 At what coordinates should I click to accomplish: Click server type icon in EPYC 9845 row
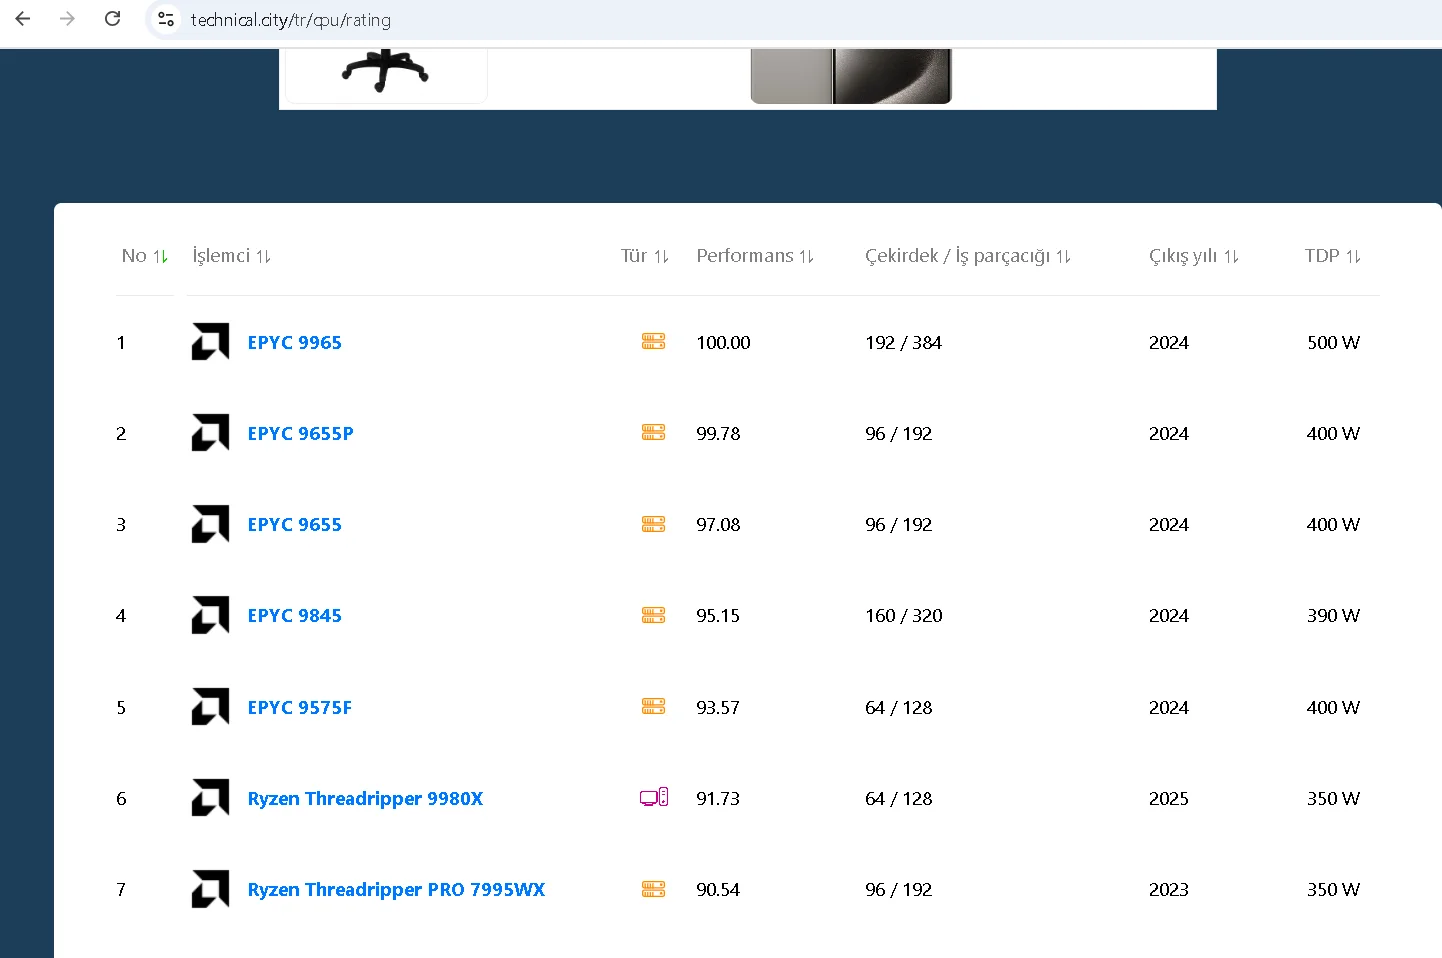coord(653,615)
